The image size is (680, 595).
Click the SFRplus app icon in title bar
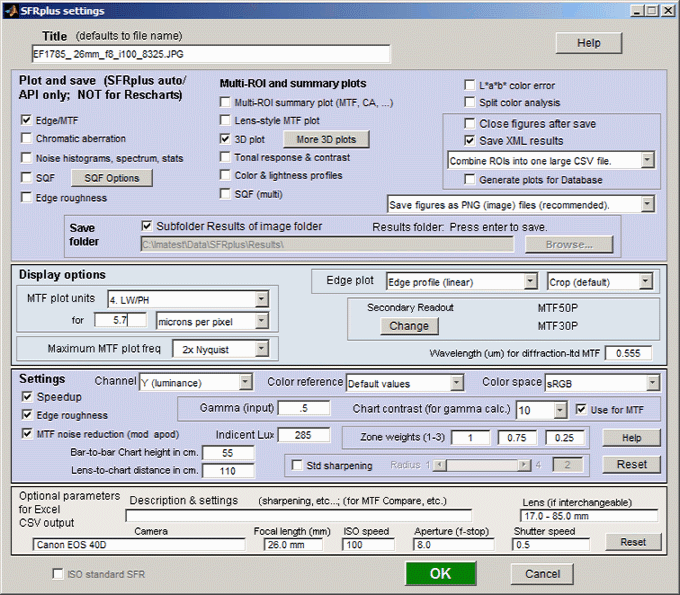[x=10, y=10]
